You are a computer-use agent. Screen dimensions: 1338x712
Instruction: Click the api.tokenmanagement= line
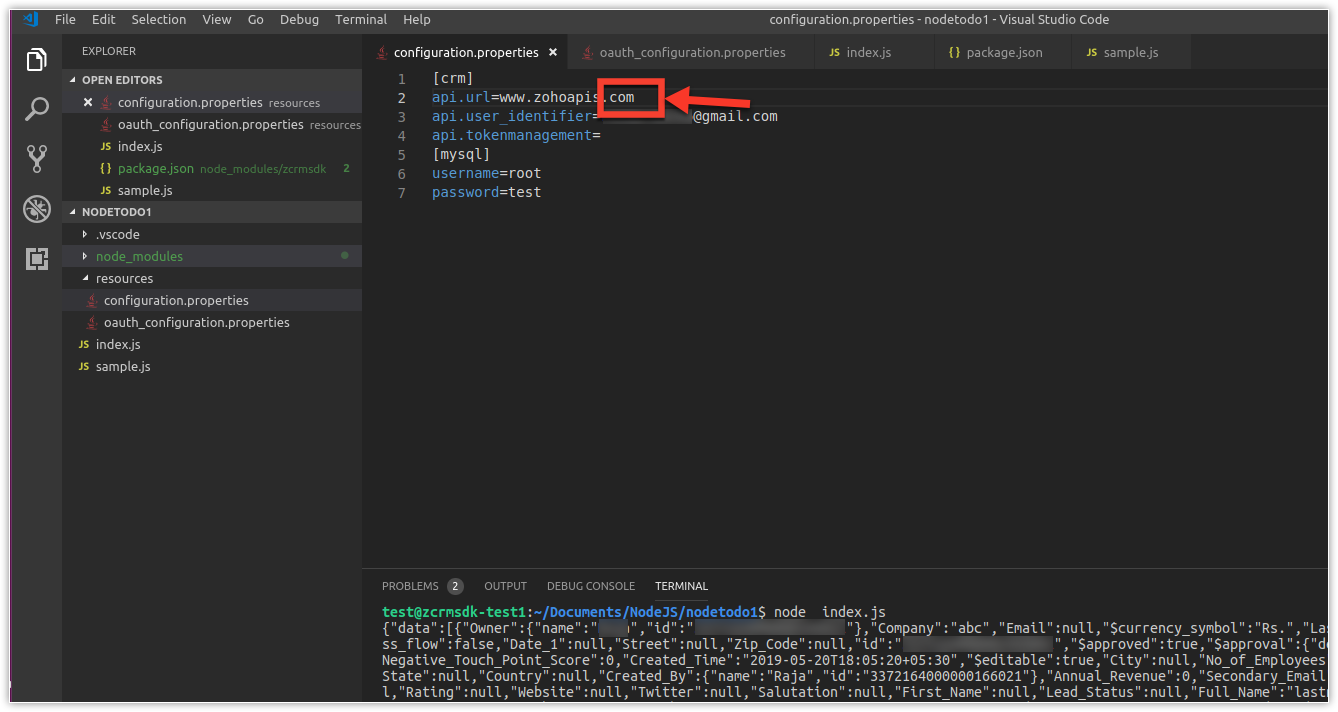[516, 135]
